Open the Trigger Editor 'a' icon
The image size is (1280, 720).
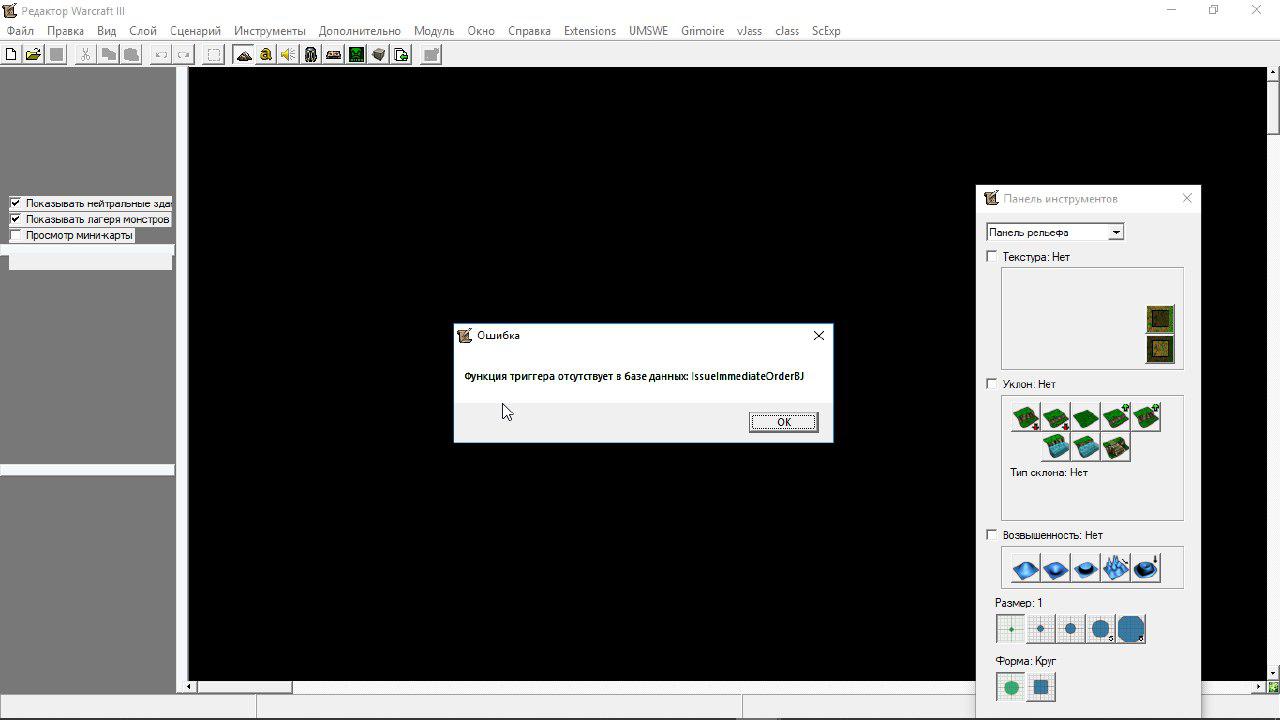[x=266, y=55]
